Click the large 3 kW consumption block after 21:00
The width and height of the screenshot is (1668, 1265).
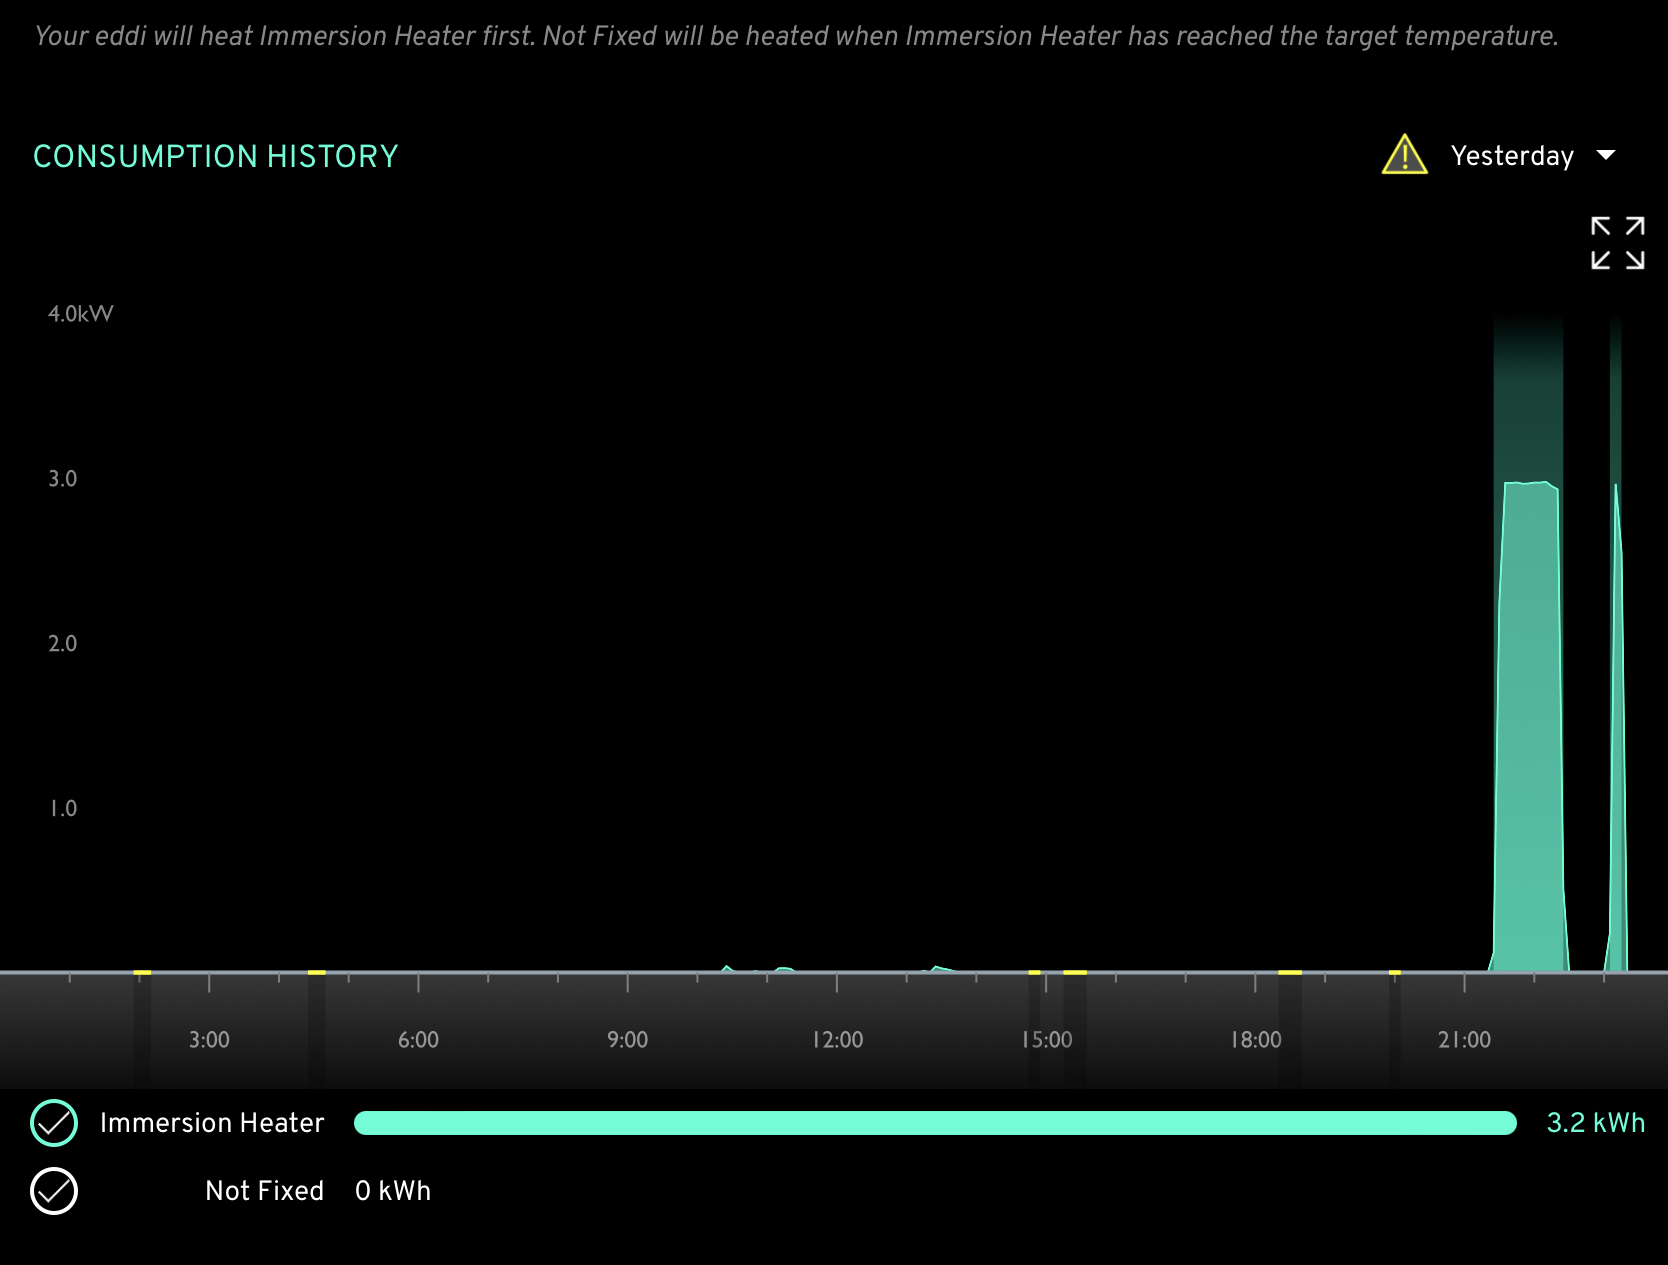[x=1529, y=726]
